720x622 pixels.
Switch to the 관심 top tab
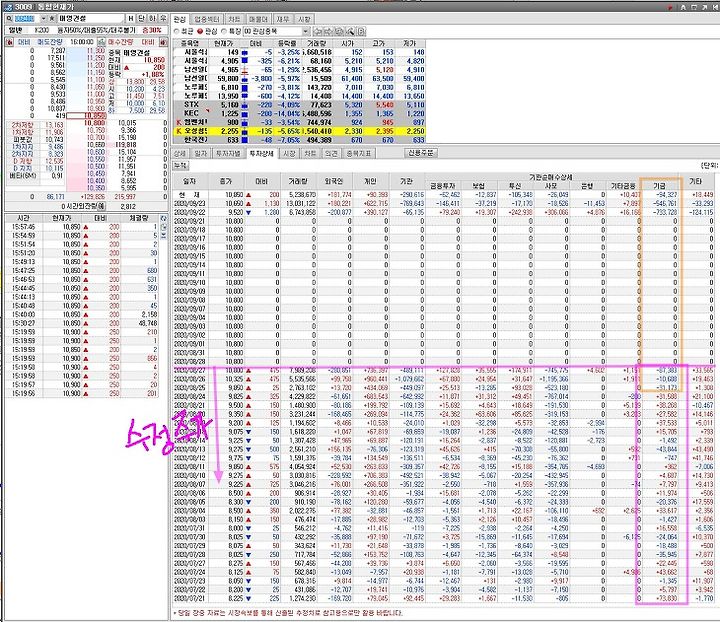(180, 19)
